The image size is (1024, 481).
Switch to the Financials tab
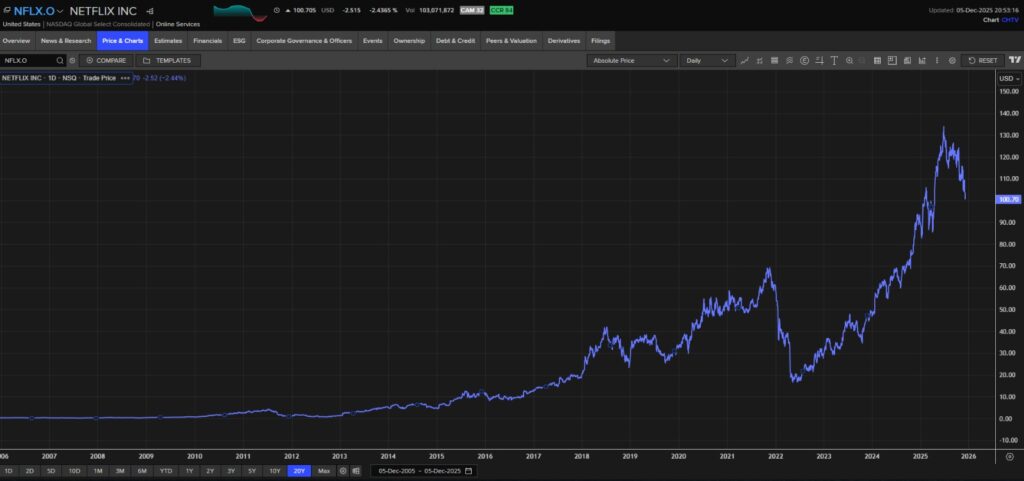[207, 41]
